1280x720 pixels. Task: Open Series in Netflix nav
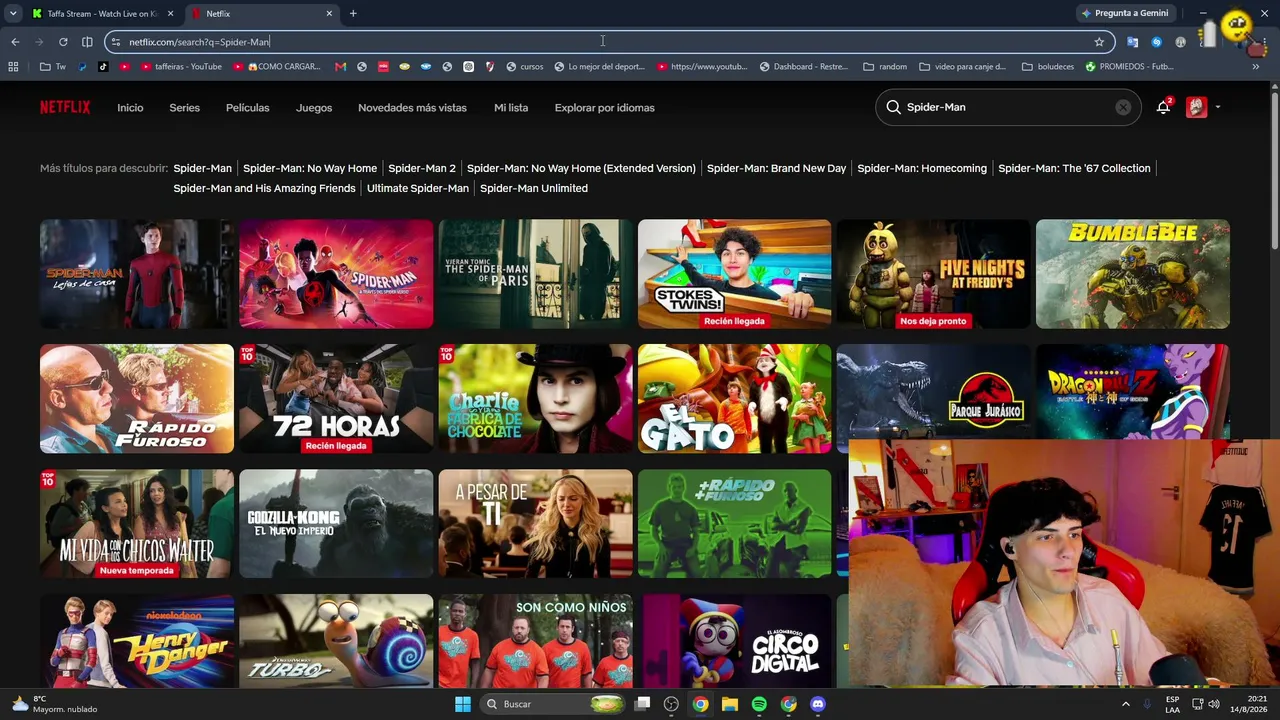coord(184,107)
